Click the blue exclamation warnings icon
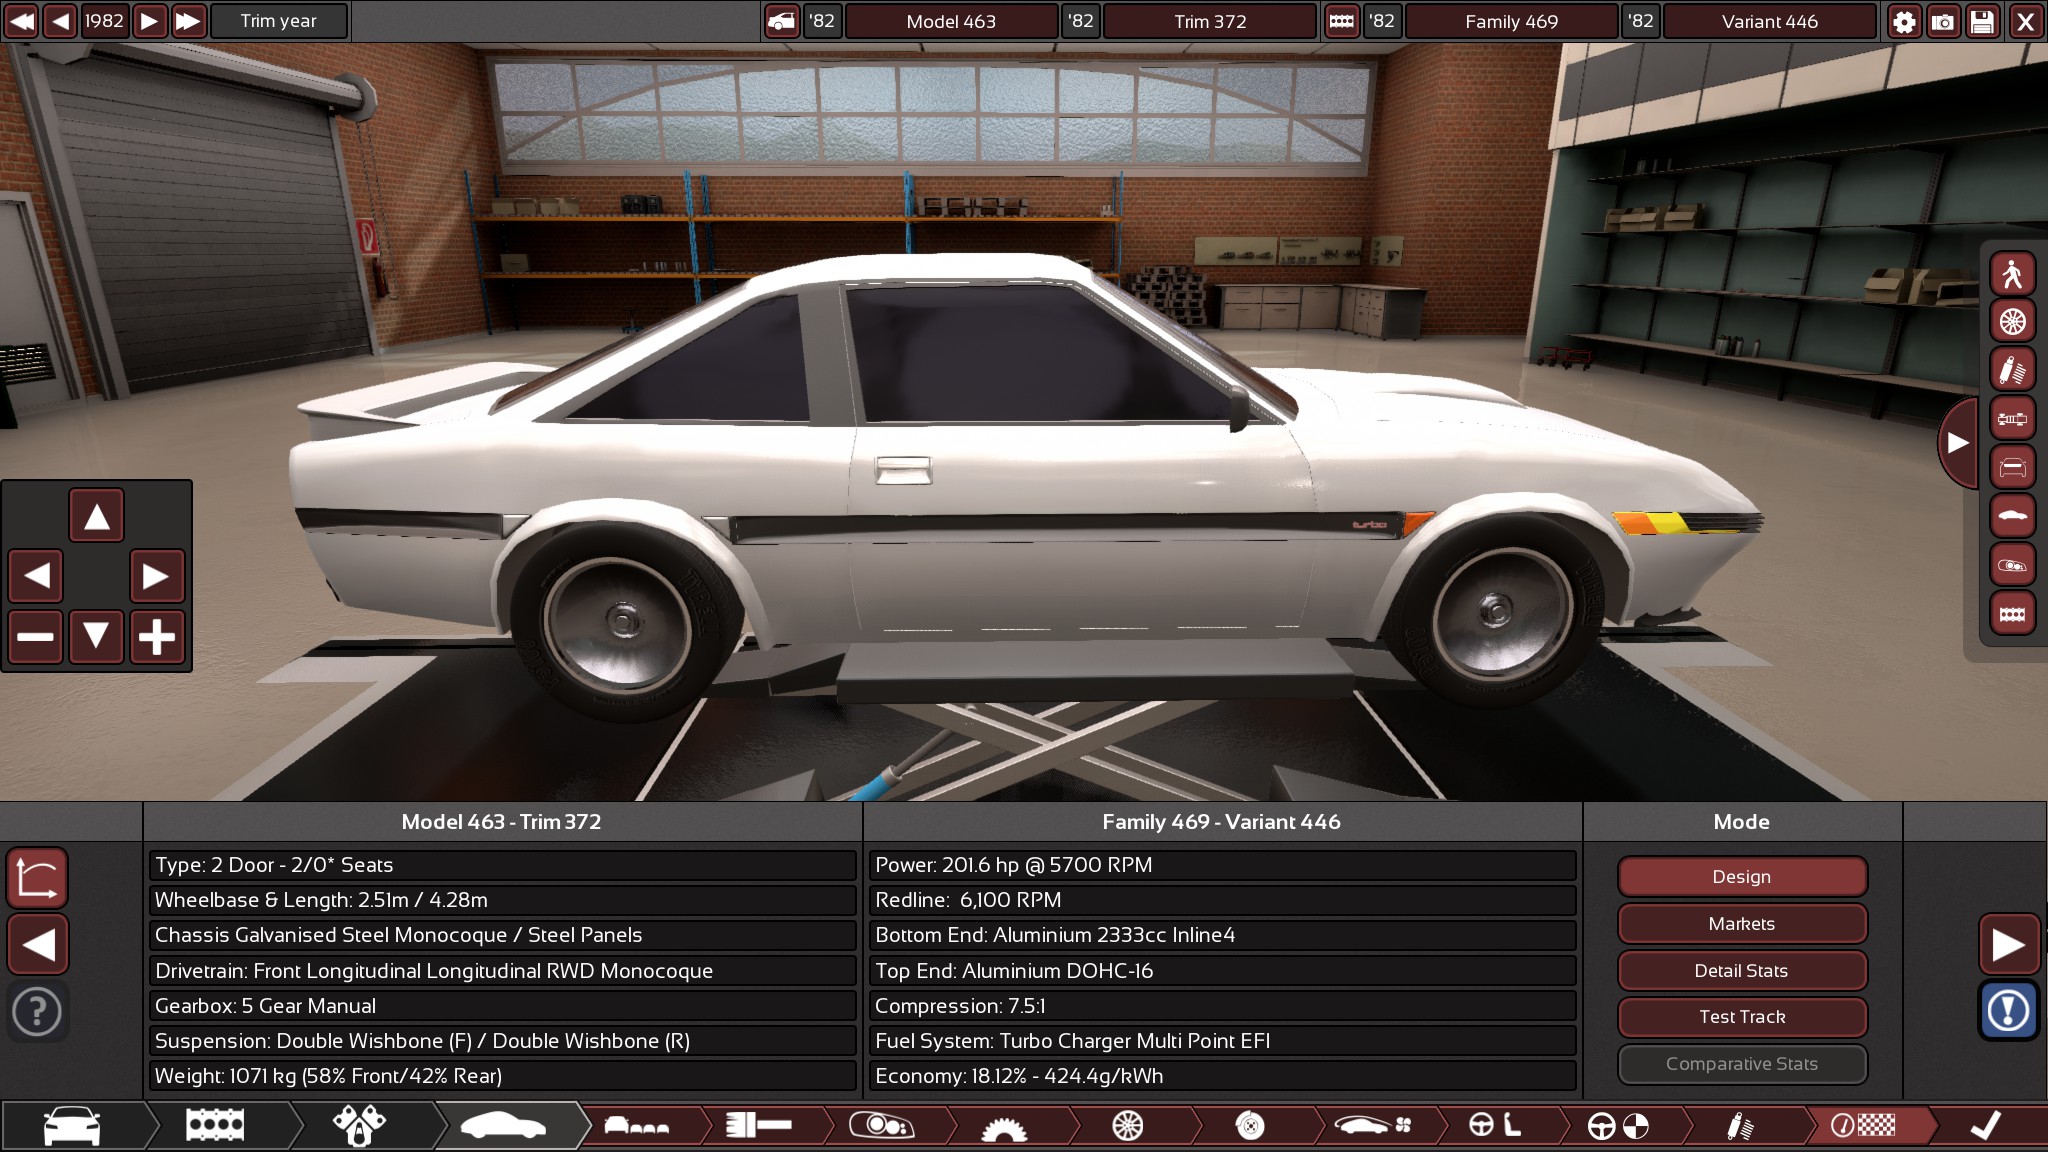This screenshot has width=2048, height=1152. point(2009,1010)
